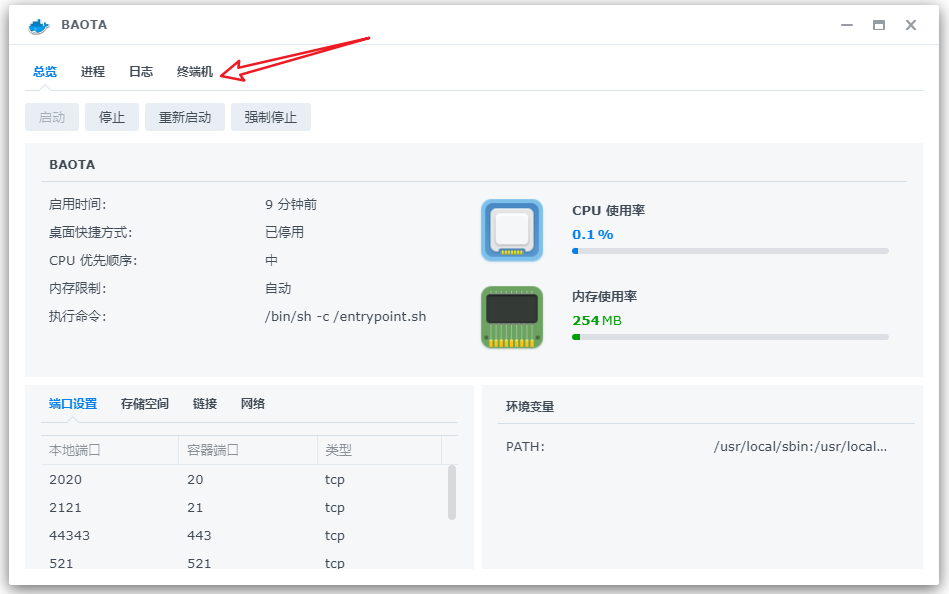Screen dimensions: 949x594
Task: View the 日志 tab
Action: (x=140, y=71)
